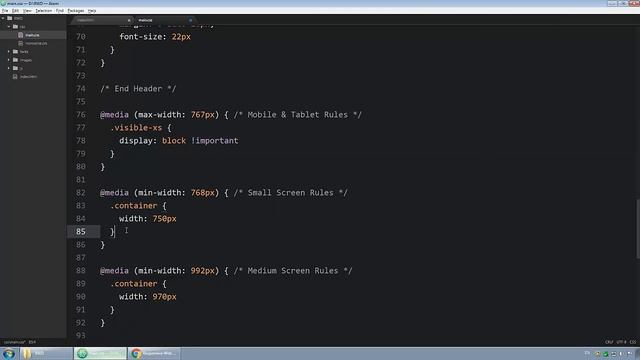Viewport: 640px width, 360px height.
Task: Click line number 85 in gutter
Action: pos(81,231)
